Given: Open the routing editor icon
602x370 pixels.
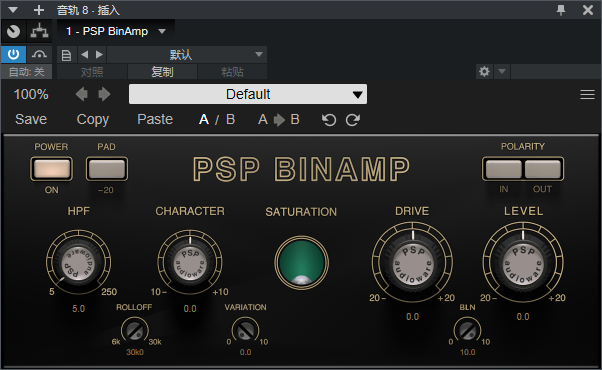Looking at the screenshot, I should point(40,31).
